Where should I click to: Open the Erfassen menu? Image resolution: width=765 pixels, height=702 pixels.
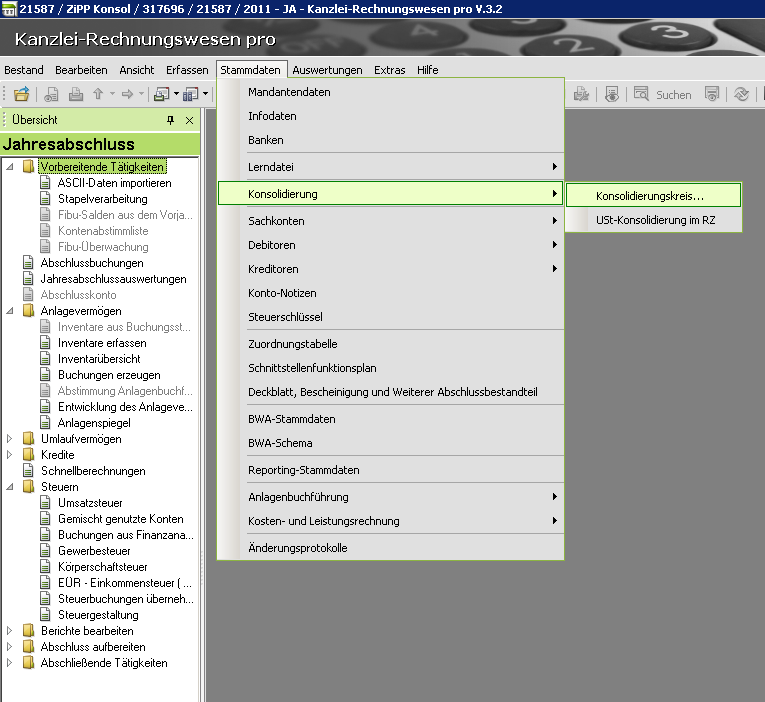(187, 70)
